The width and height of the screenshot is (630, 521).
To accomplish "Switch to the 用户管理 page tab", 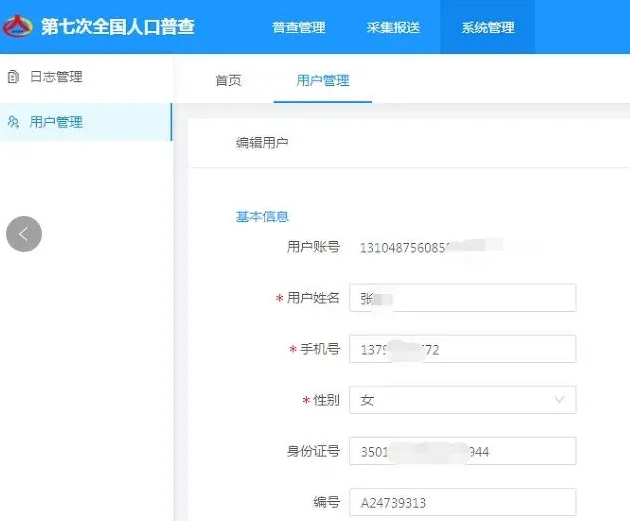I will (322, 80).
